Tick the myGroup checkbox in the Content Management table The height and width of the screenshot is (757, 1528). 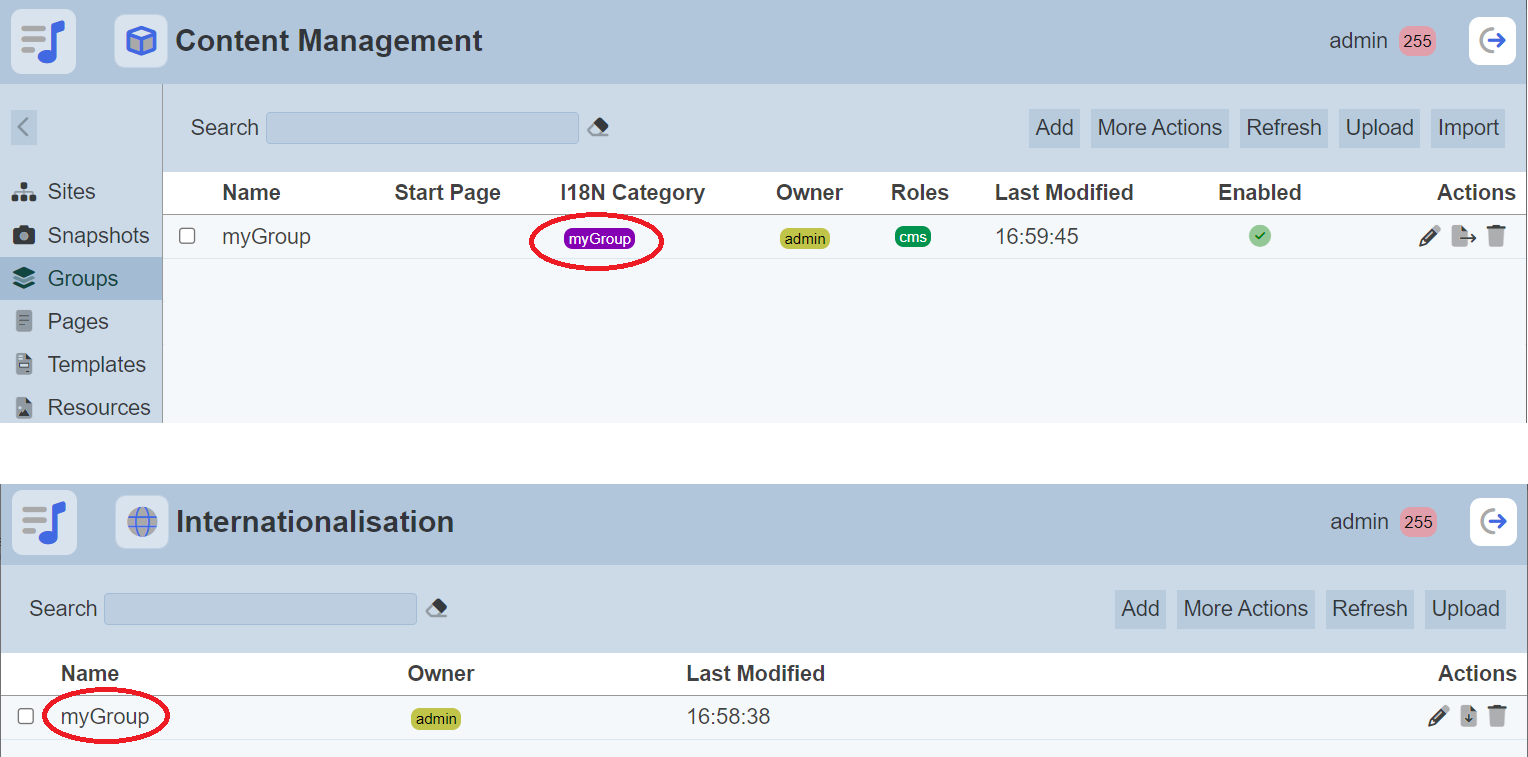click(x=187, y=236)
